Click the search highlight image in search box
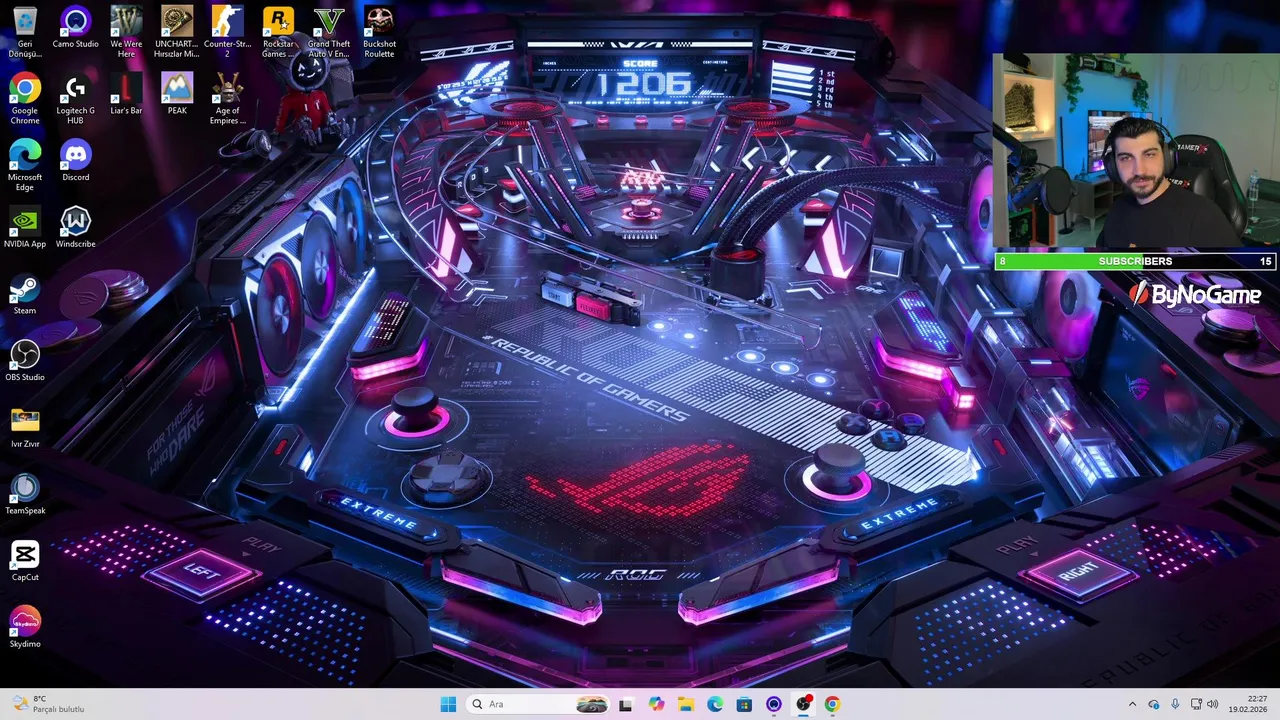 pyautogui.click(x=592, y=704)
